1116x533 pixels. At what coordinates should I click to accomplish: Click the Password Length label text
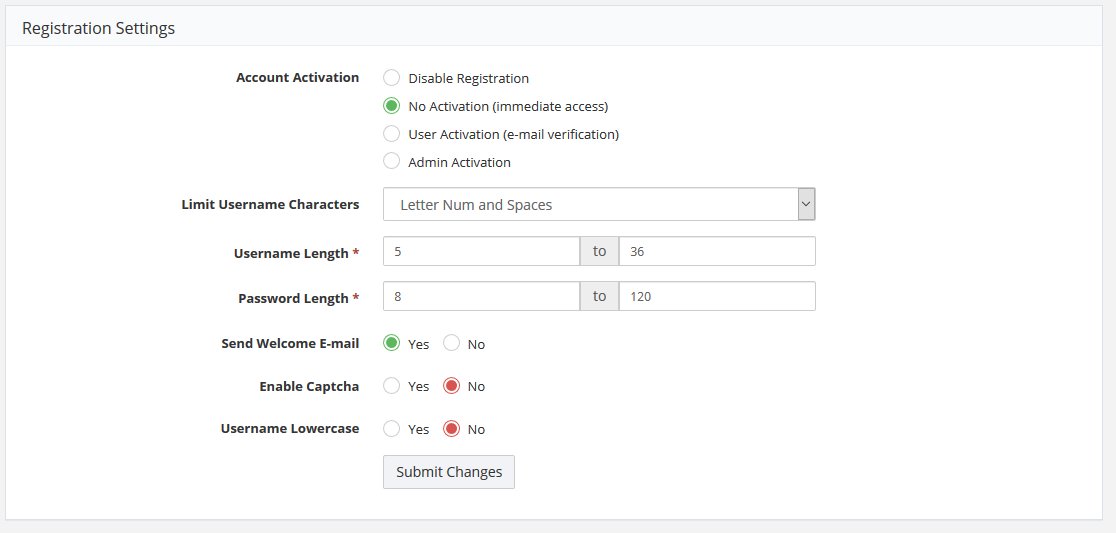point(293,298)
